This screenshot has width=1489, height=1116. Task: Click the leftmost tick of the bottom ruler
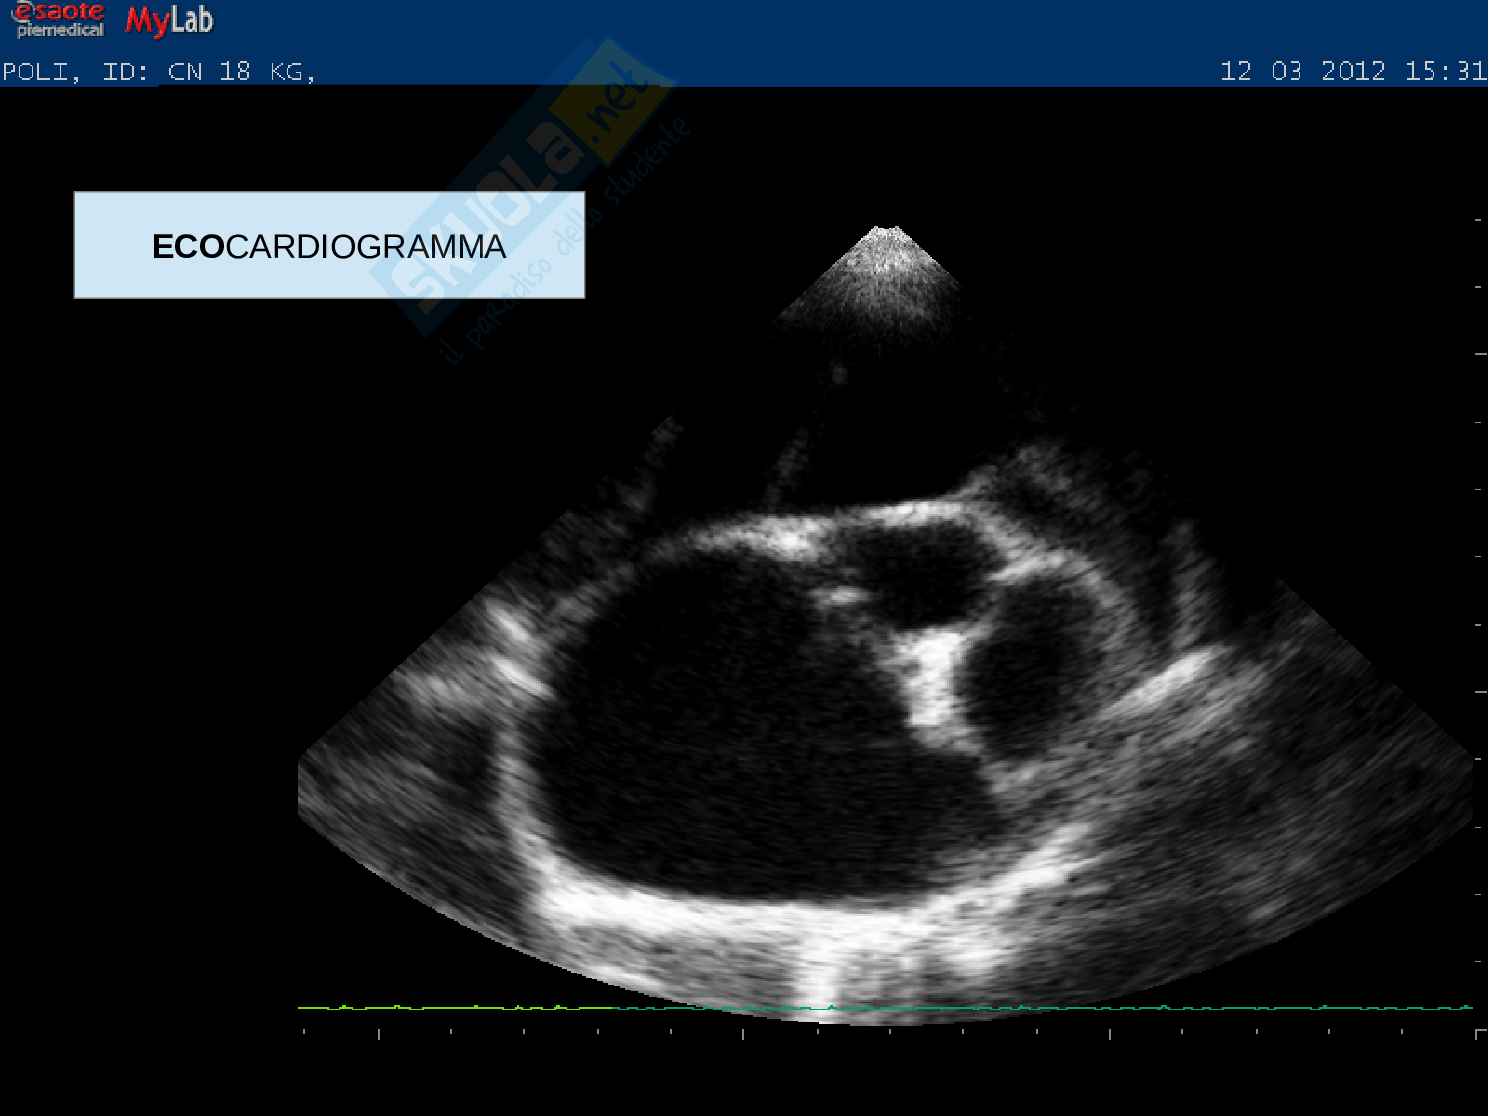(304, 1032)
